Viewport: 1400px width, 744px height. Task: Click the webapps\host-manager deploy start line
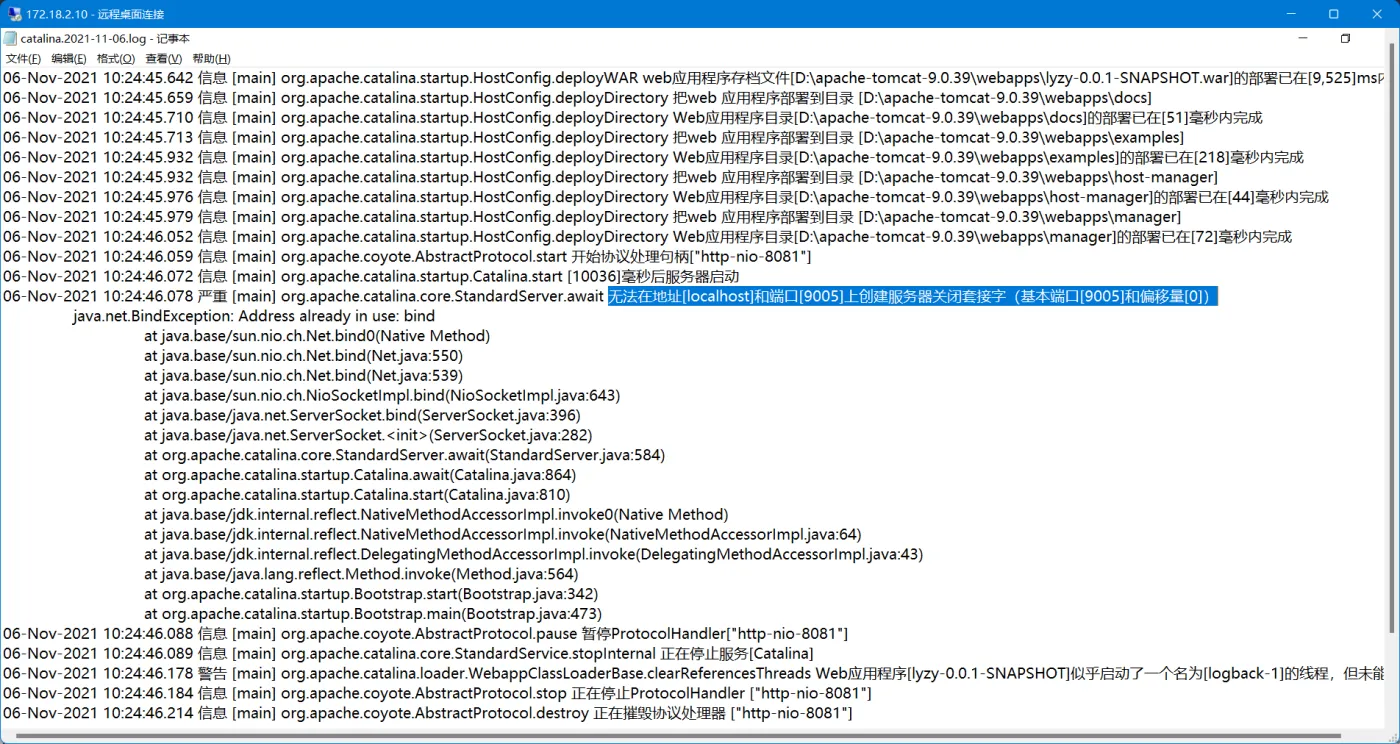point(610,177)
